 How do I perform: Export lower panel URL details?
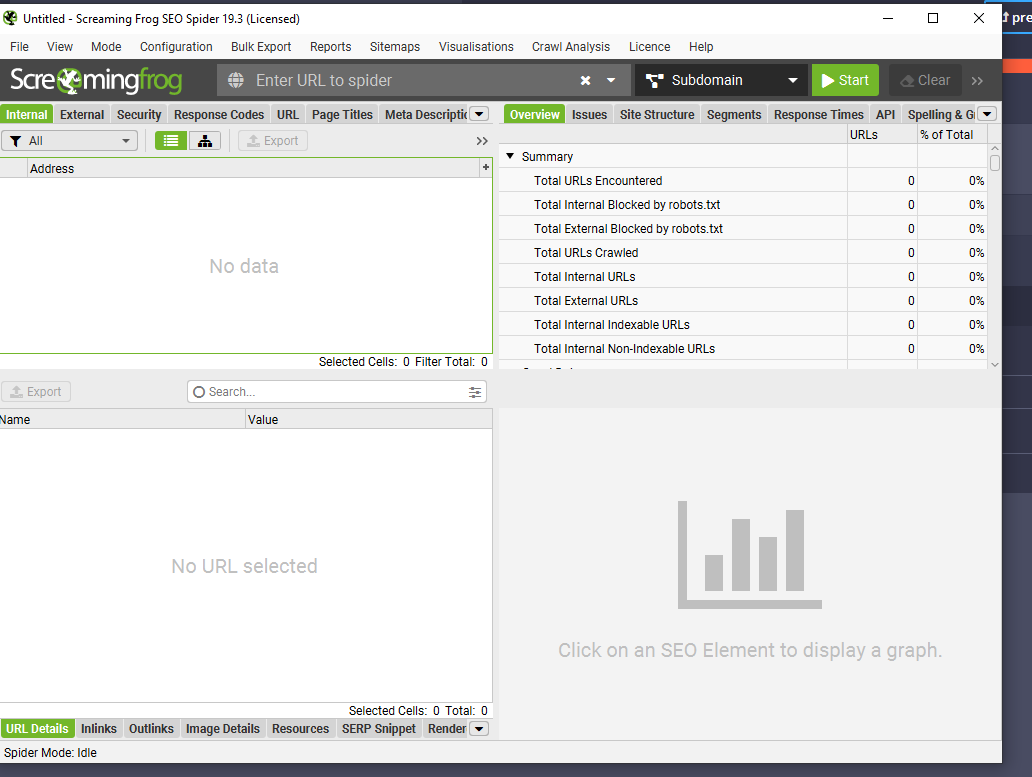[x=36, y=391]
